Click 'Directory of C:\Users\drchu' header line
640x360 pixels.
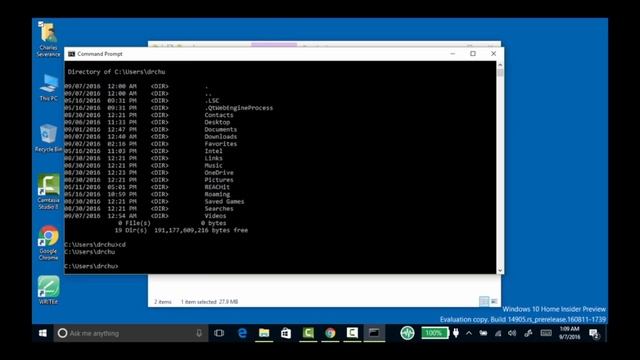tap(116, 72)
